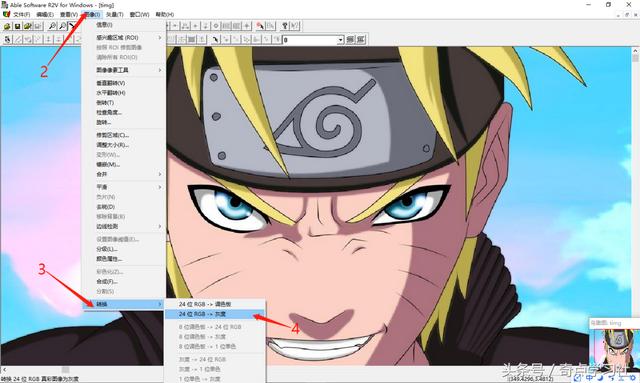Click the horizontal scrollbar left arrow
The width and height of the screenshot is (640, 383).
4,370
